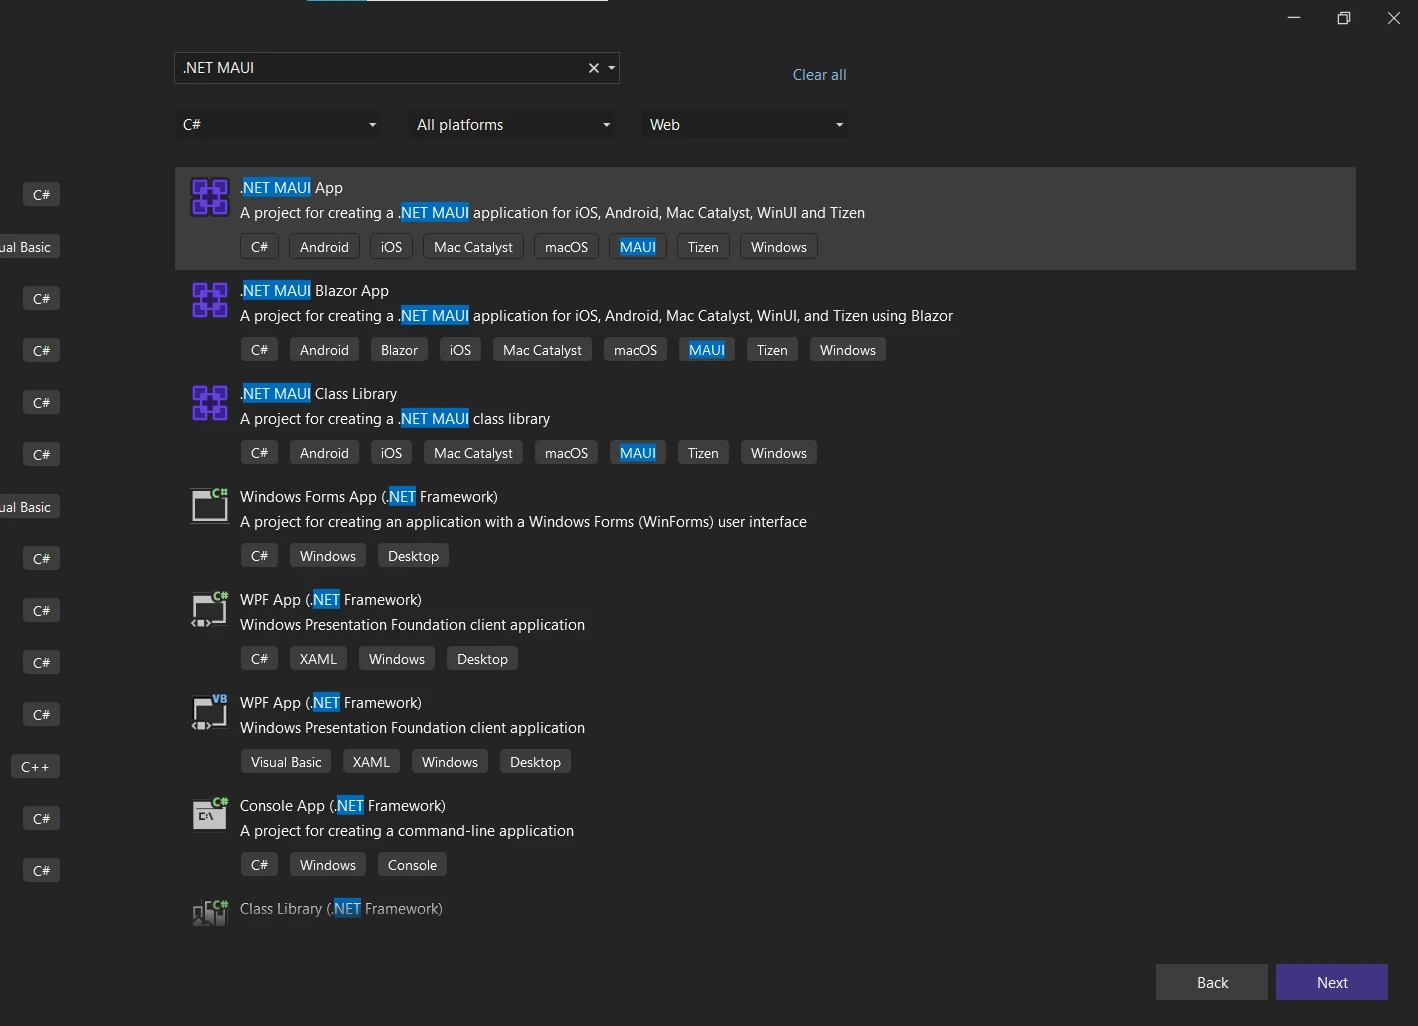Click the Console App template icon
Viewport: 1418px width, 1026px height.
click(x=210, y=814)
